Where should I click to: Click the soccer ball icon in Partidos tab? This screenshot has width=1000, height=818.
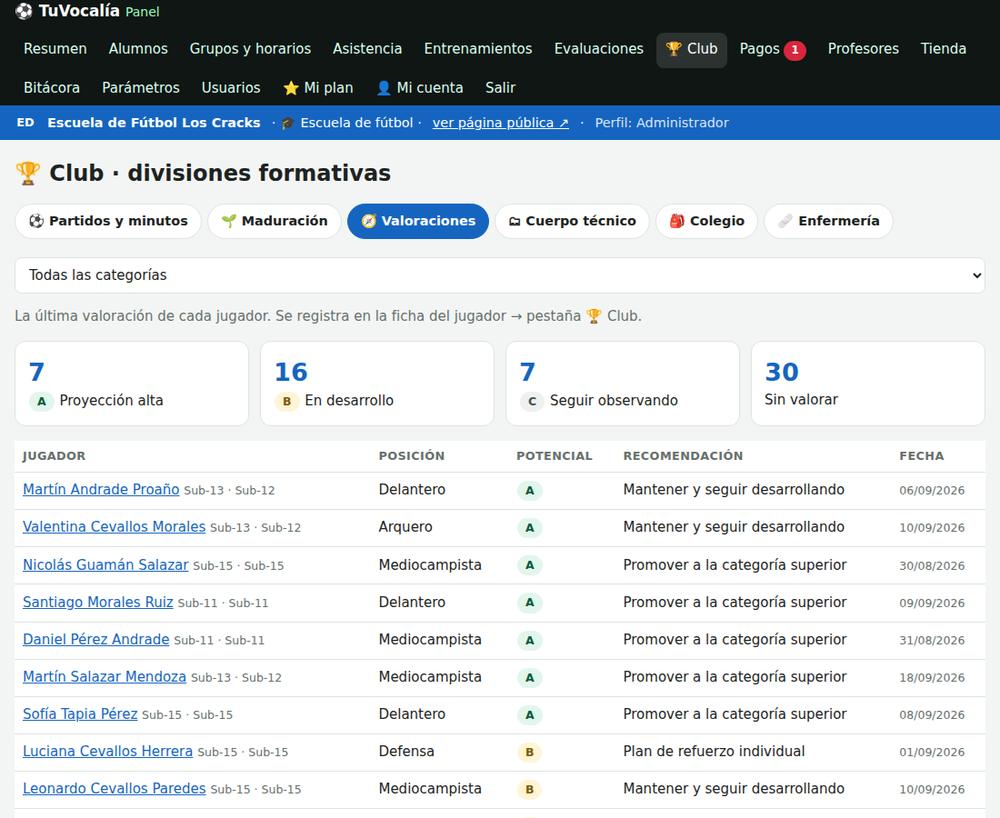pos(37,221)
